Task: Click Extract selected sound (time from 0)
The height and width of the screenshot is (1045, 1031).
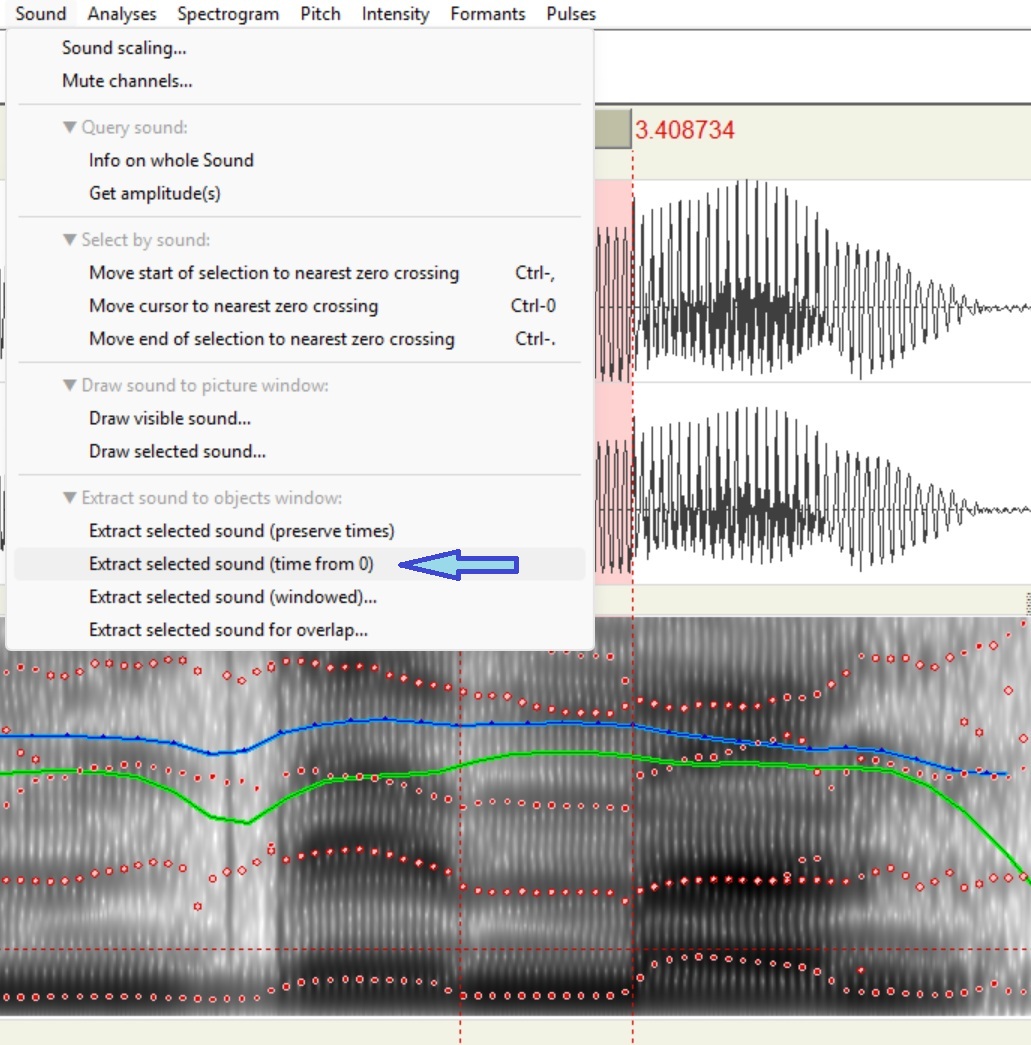Action: tap(231, 564)
